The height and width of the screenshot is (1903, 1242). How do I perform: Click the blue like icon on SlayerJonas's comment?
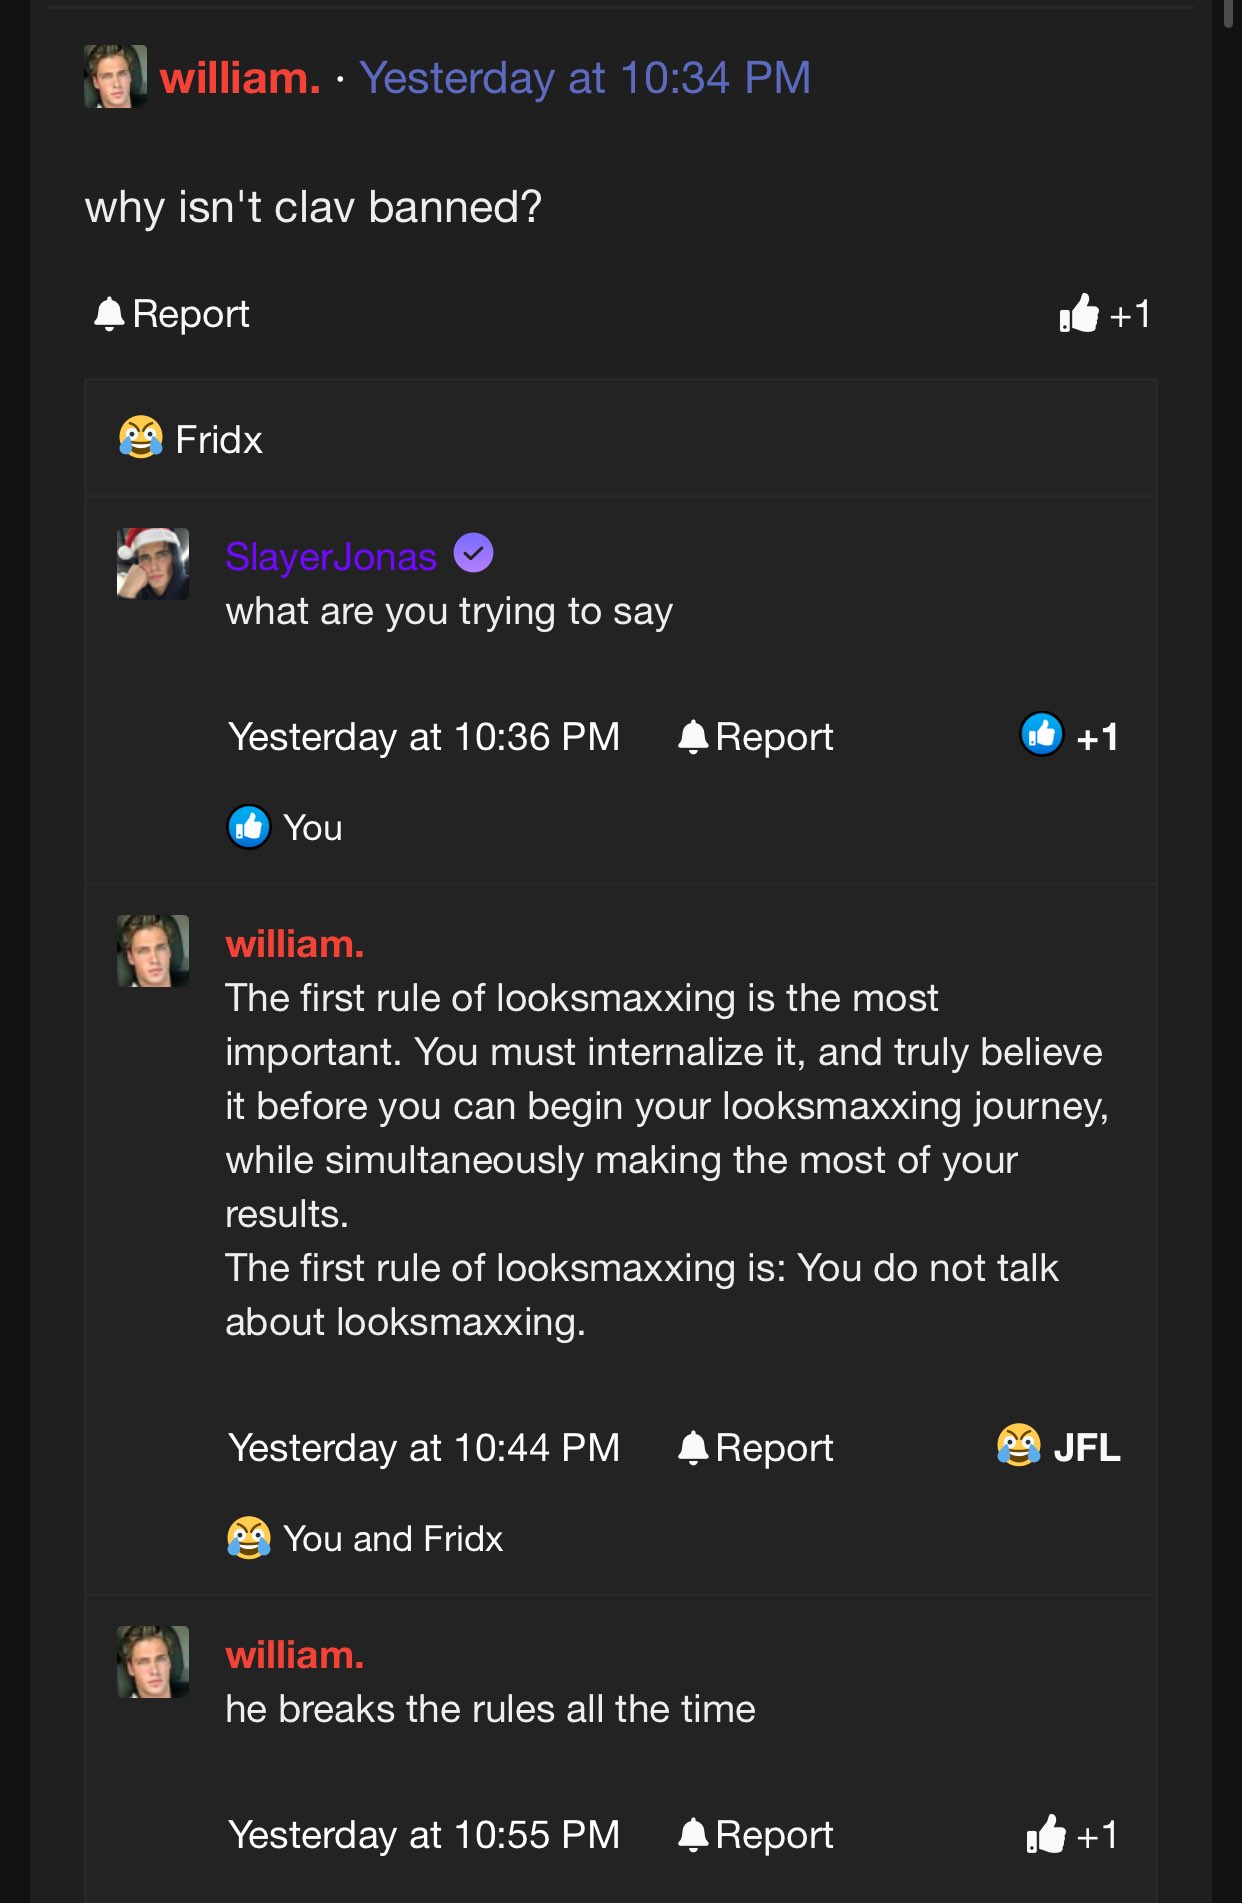pos(1042,736)
